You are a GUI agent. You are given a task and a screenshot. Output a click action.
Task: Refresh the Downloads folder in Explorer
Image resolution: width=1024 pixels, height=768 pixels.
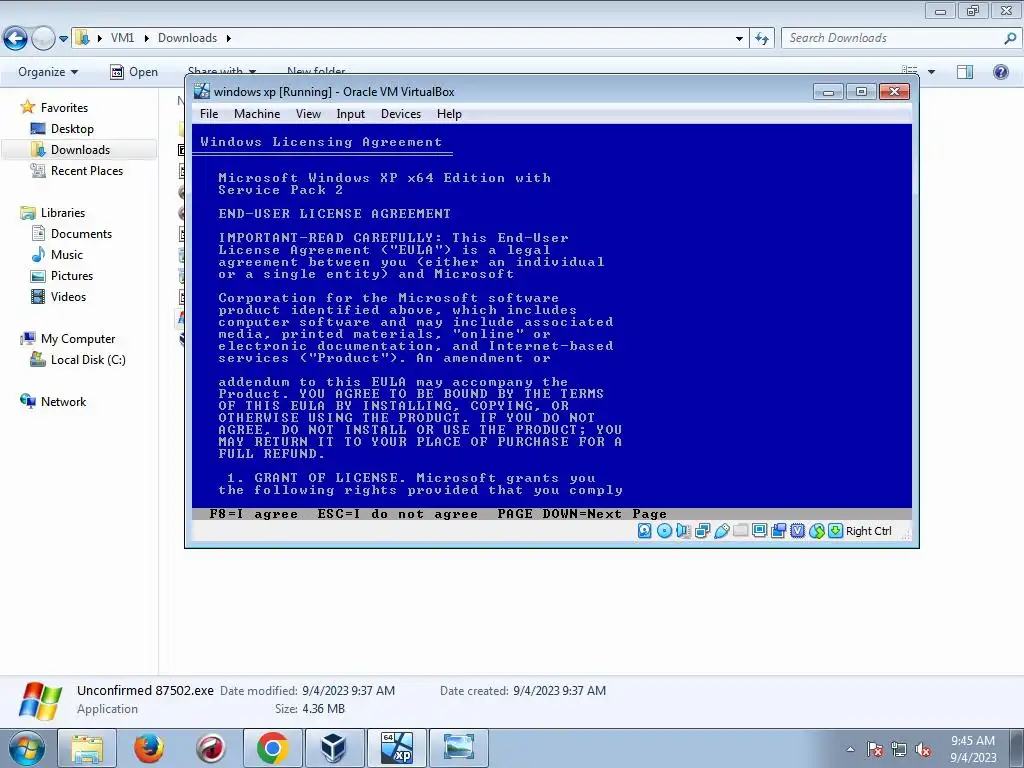pos(761,39)
